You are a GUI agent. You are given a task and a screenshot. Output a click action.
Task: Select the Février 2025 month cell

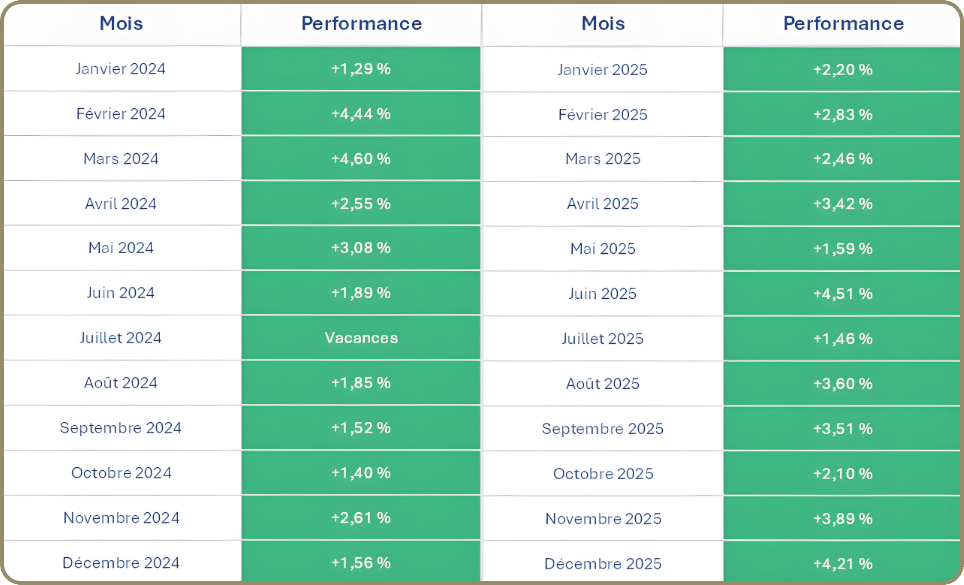603,114
